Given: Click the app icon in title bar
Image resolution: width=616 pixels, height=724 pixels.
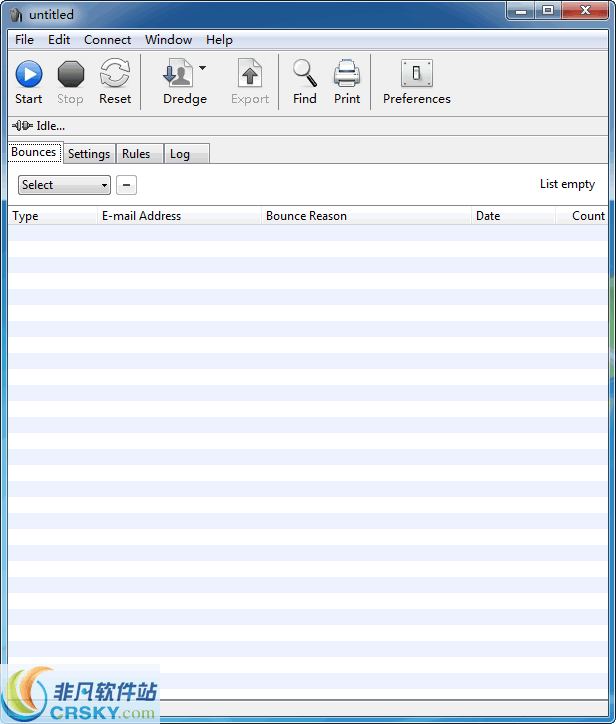Looking at the screenshot, I should click(x=17, y=15).
